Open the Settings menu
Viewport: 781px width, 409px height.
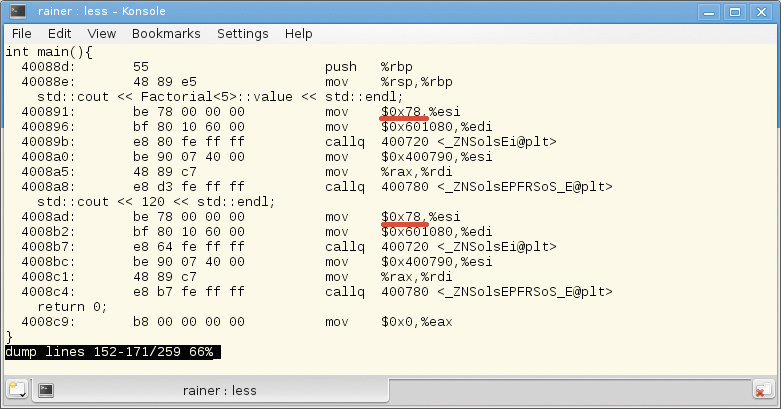242,34
